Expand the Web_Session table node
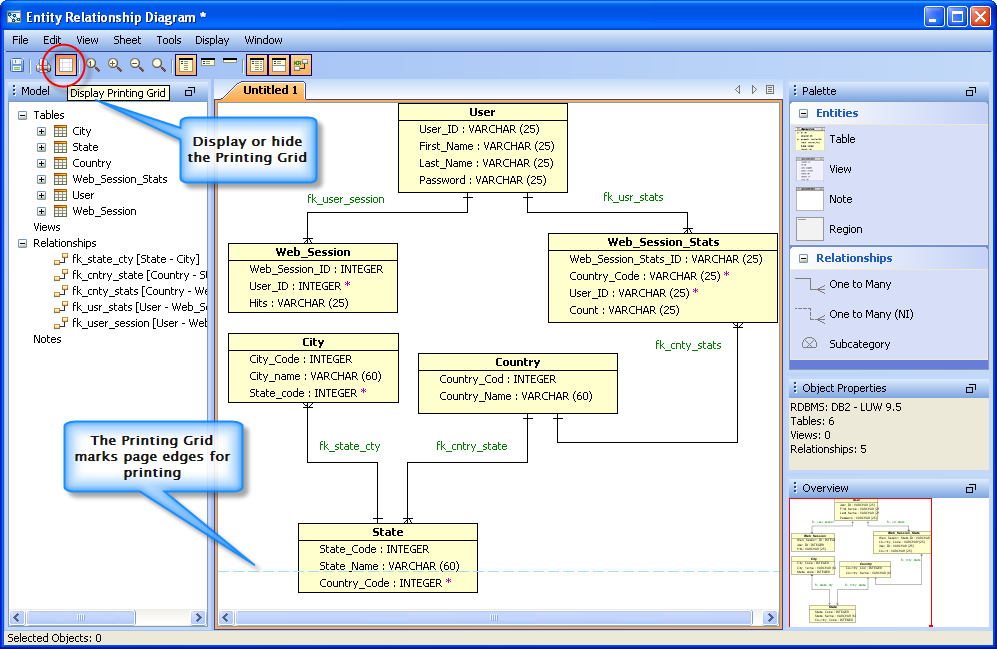Screen dimensions: 997x649 pos(41,211)
